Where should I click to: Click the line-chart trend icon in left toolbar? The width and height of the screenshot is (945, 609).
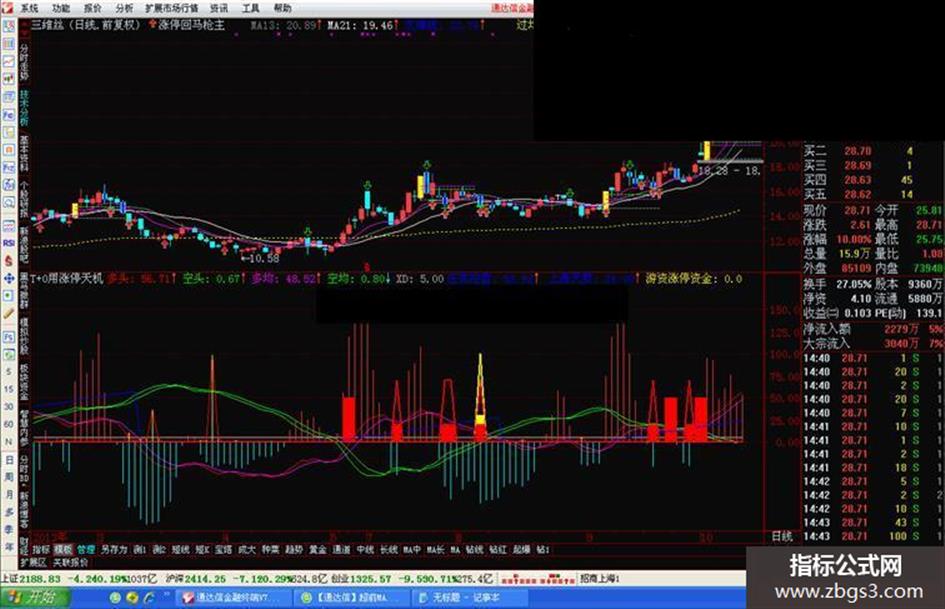(8, 61)
